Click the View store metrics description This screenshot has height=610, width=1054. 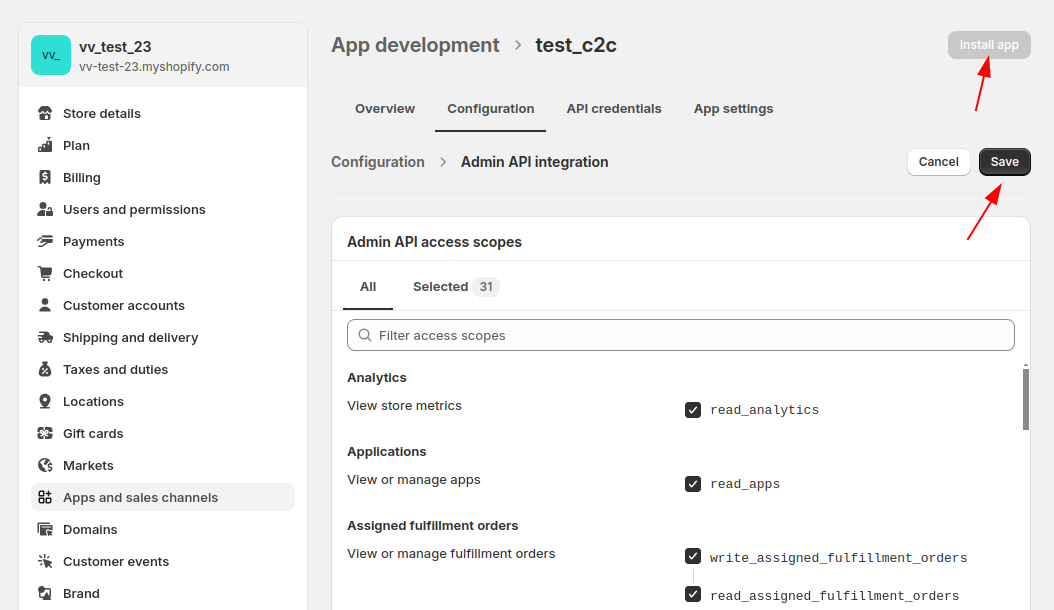[x=404, y=406]
